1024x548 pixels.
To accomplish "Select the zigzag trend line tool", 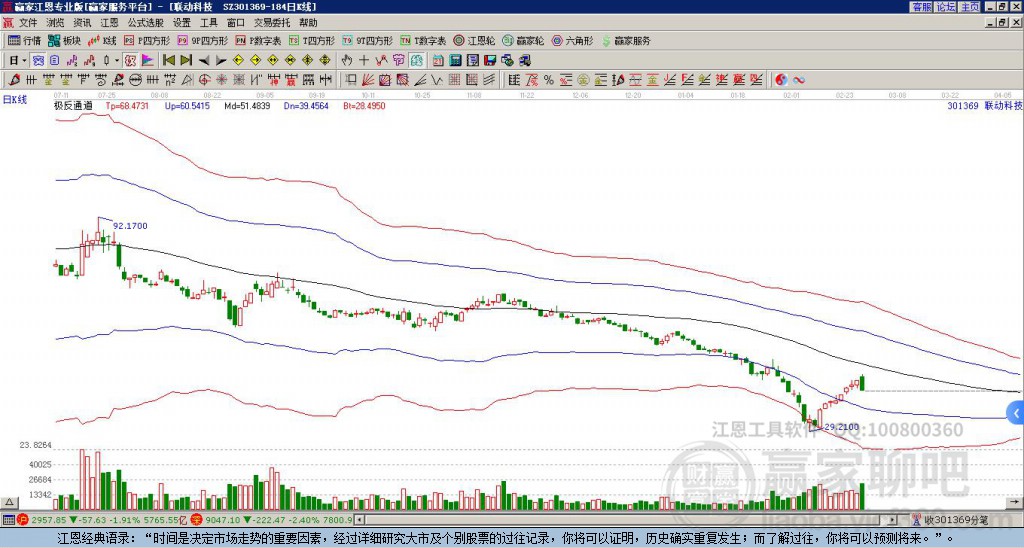I will pos(437,80).
